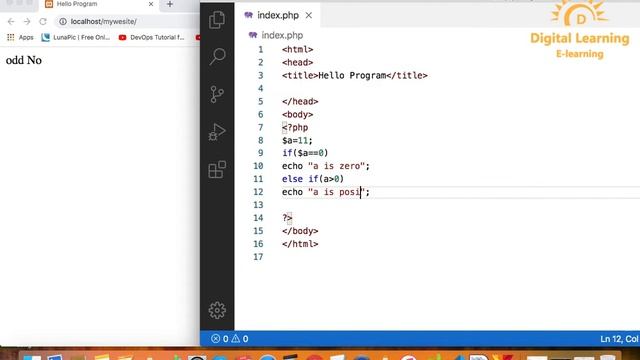The image size is (640, 360).
Task: Open the Extensions view
Action: point(217,169)
